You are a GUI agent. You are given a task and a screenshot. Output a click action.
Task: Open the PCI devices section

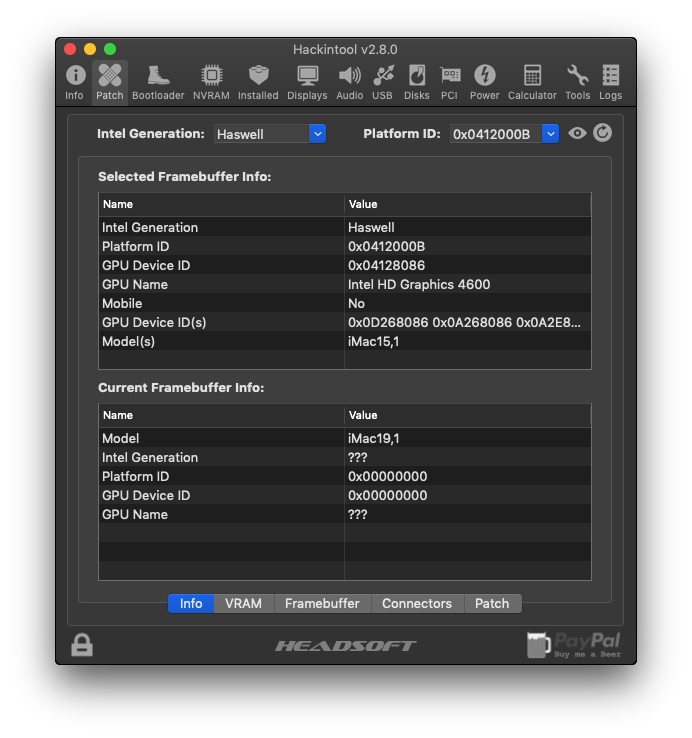pyautogui.click(x=449, y=82)
